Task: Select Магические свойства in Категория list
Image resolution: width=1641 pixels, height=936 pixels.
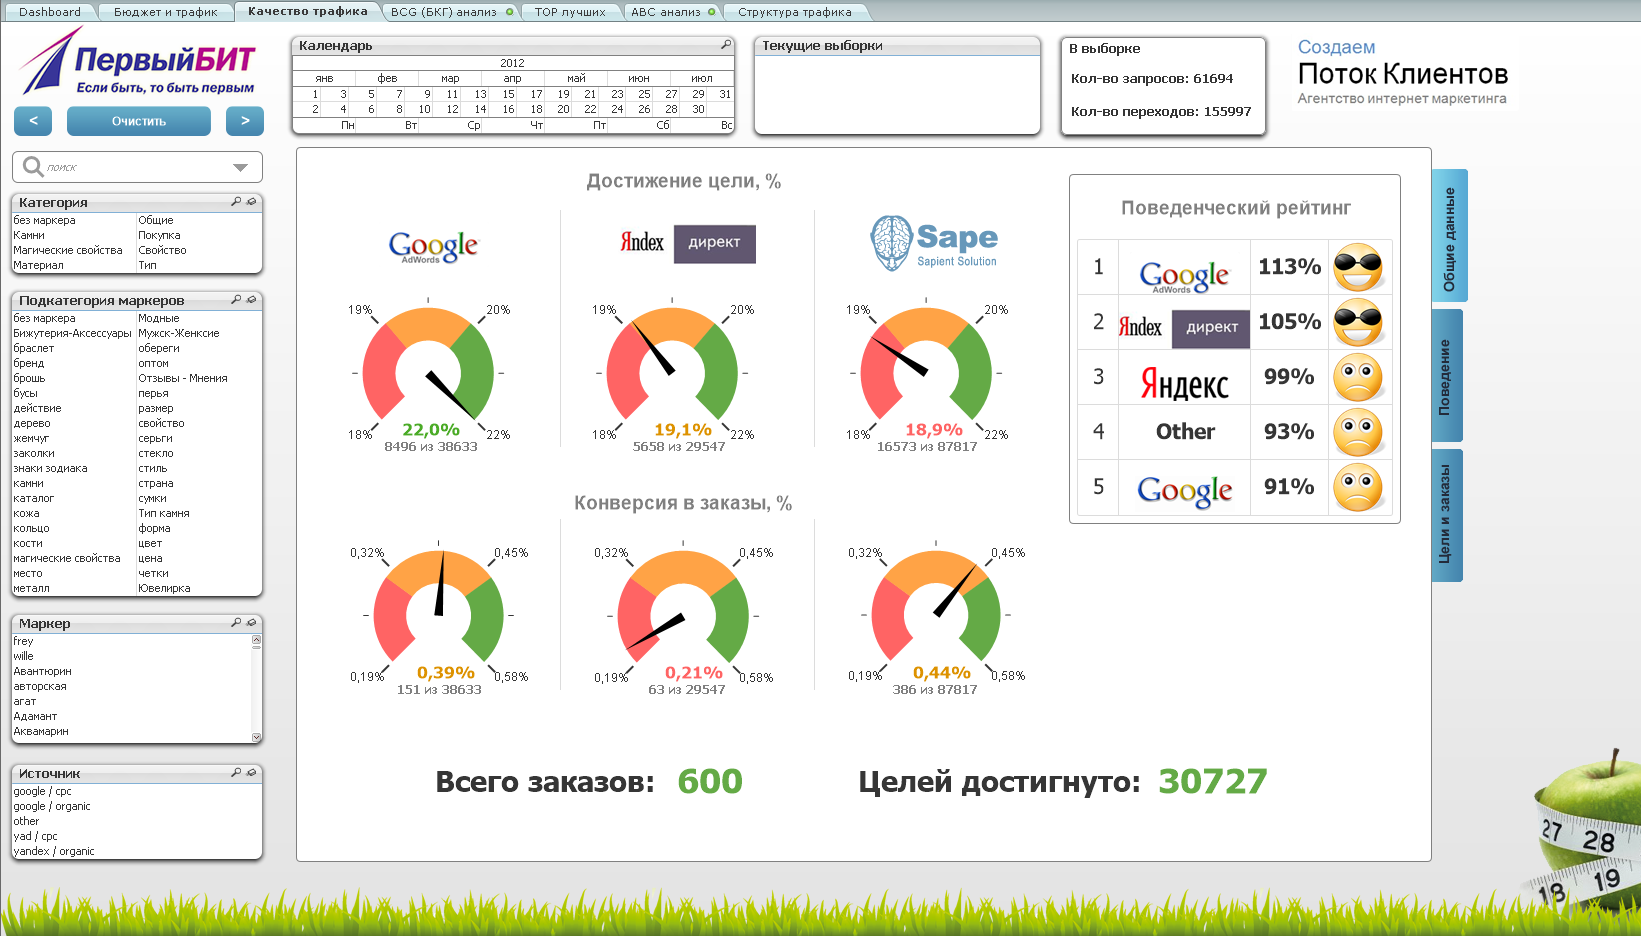Action: 74,250
